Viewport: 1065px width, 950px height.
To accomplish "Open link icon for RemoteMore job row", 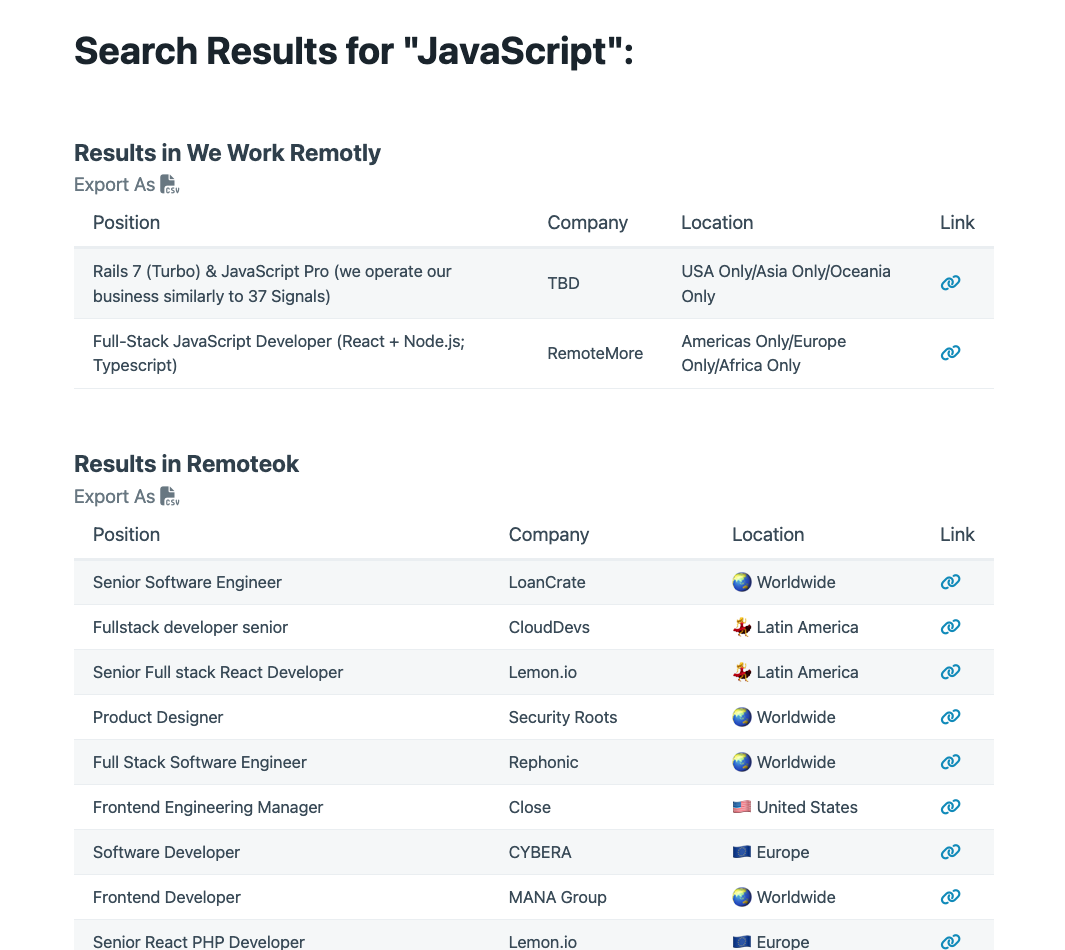I will point(950,353).
